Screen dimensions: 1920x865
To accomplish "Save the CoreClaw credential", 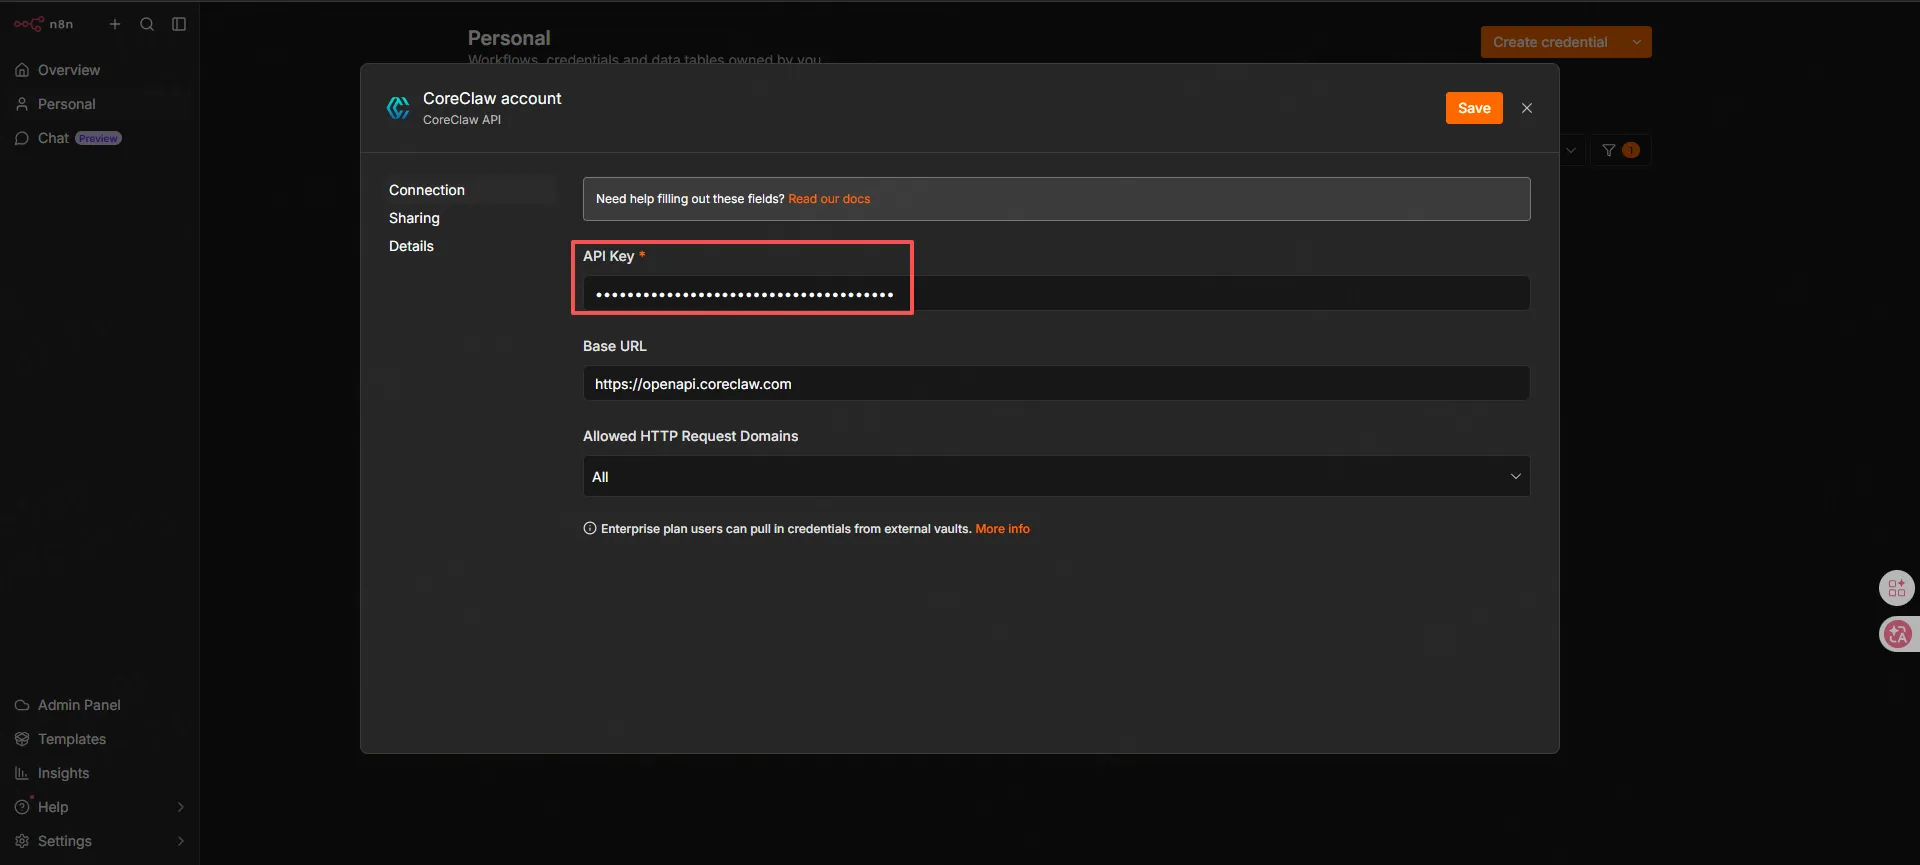I will click(x=1474, y=108).
